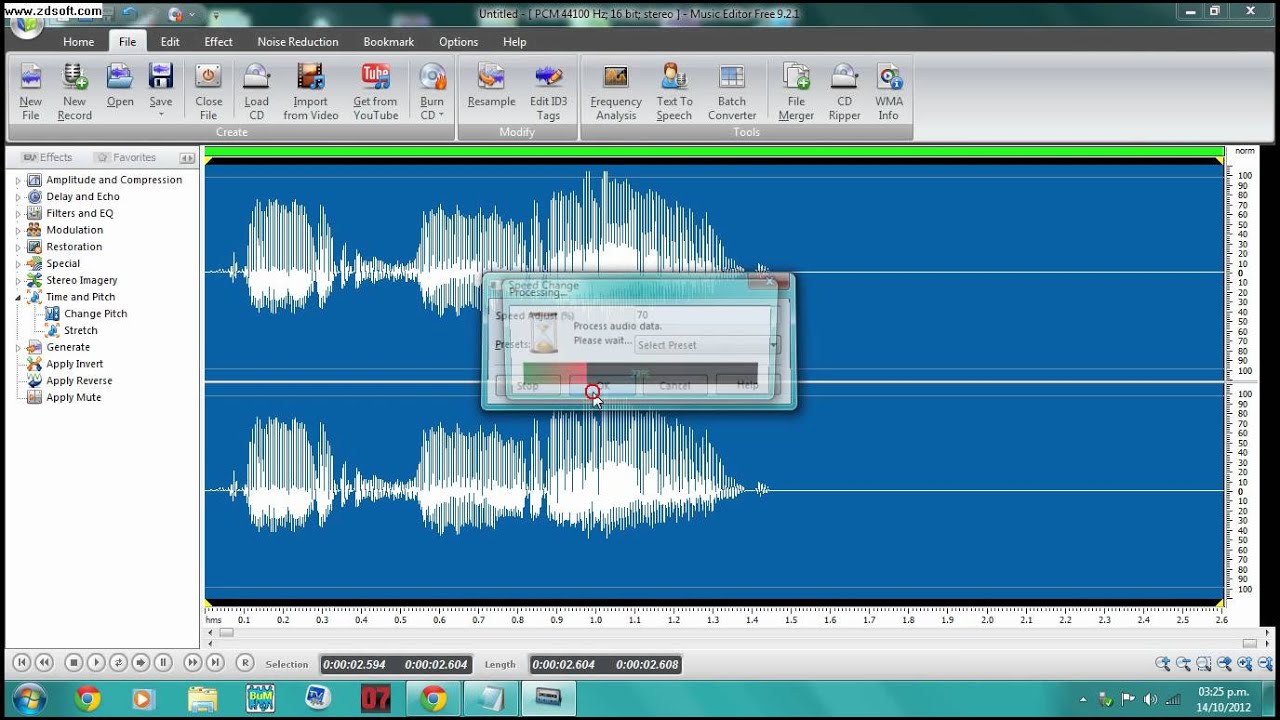Expand the Filters and EQ category
The width and height of the screenshot is (1280, 720).
(x=18, y=213)
